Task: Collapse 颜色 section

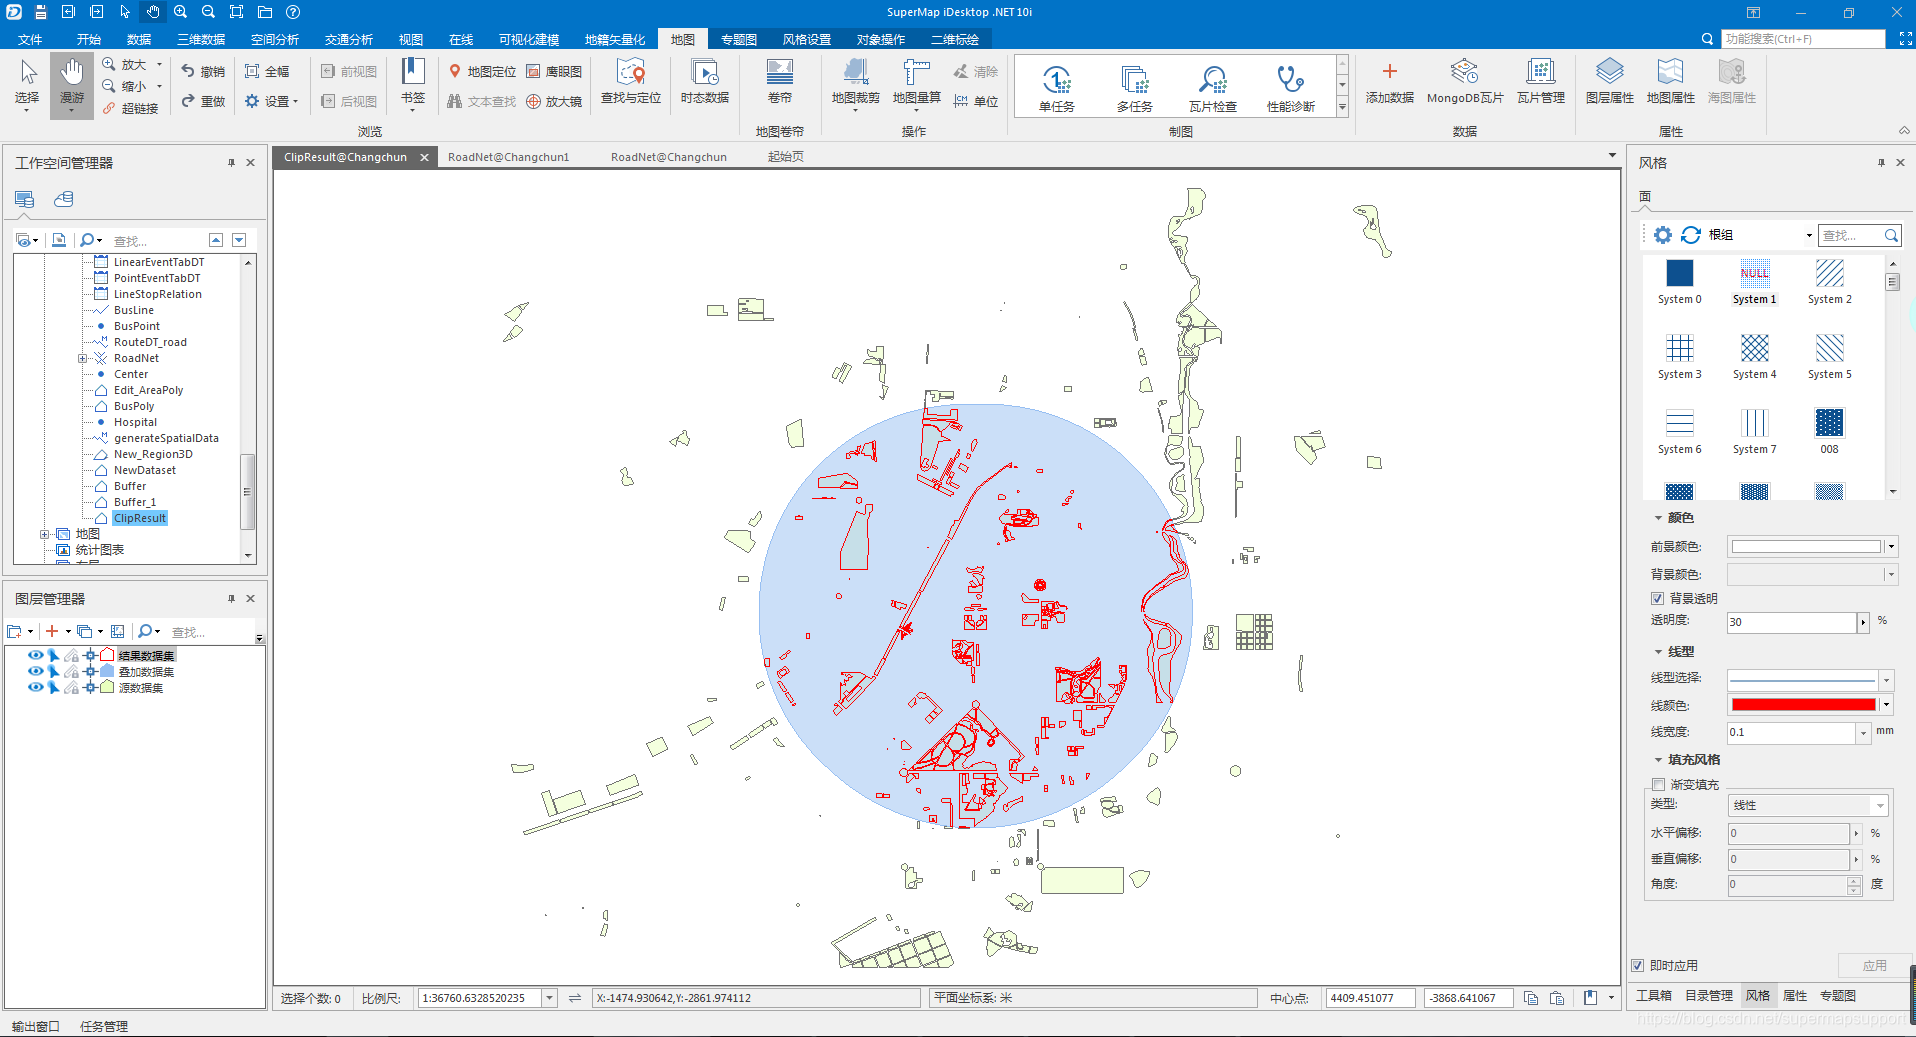Action: (x=1658, y=518)
